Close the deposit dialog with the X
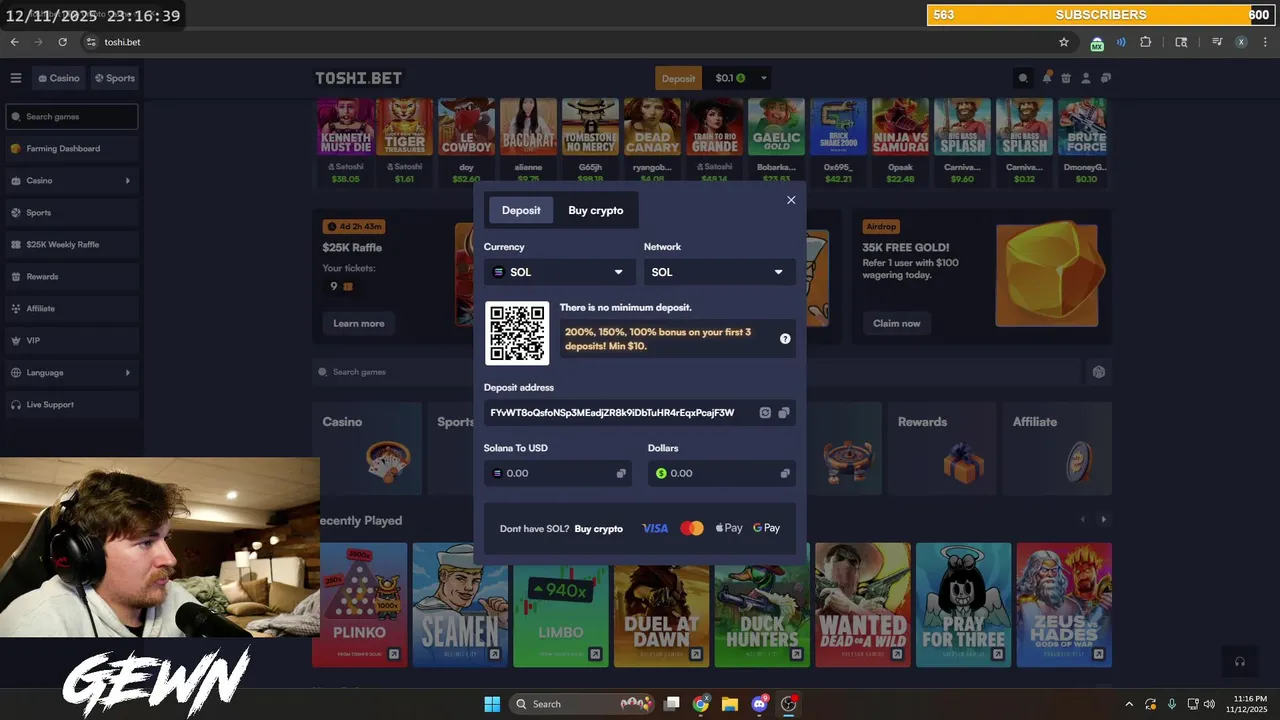Viewport: 1280px width, 720px height. (x=791, y=200)
